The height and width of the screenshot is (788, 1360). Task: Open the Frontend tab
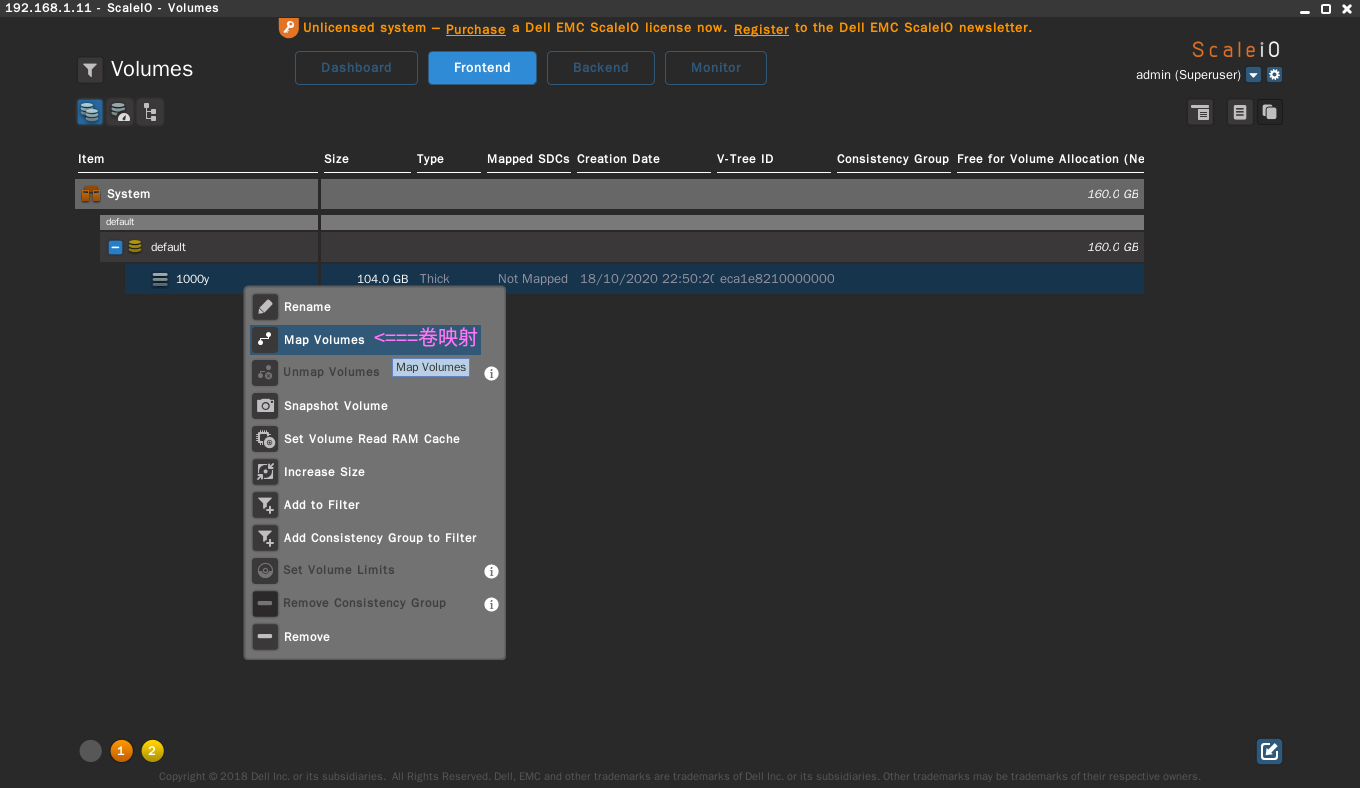[482, 68]
